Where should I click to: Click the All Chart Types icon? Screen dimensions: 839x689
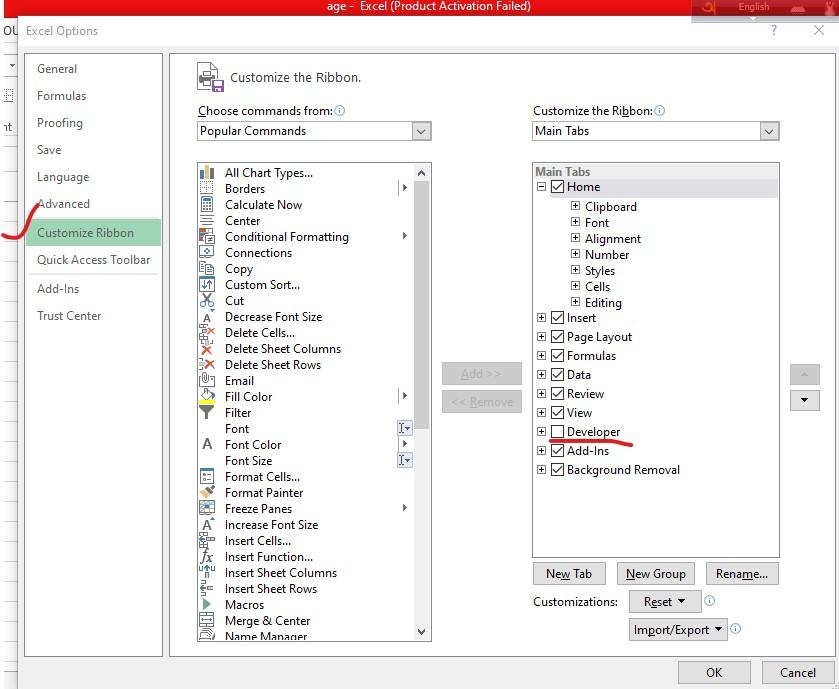(x=207, y=173)
